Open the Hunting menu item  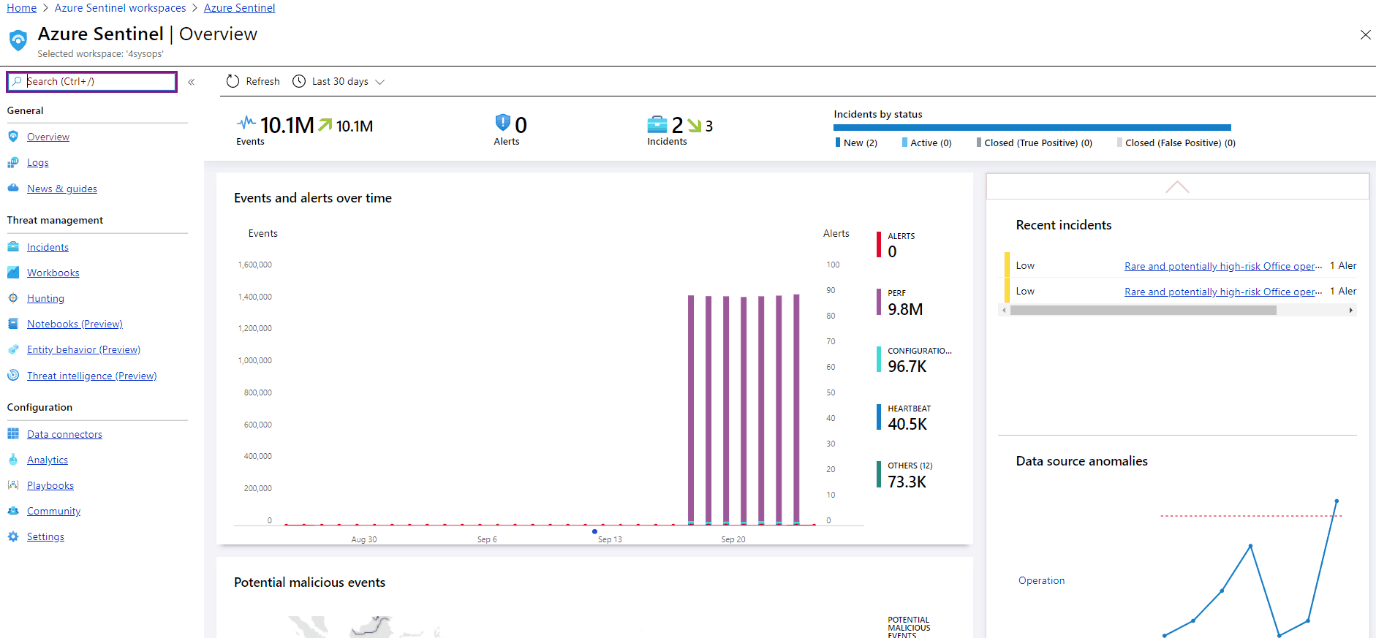(x=46, y=299)
